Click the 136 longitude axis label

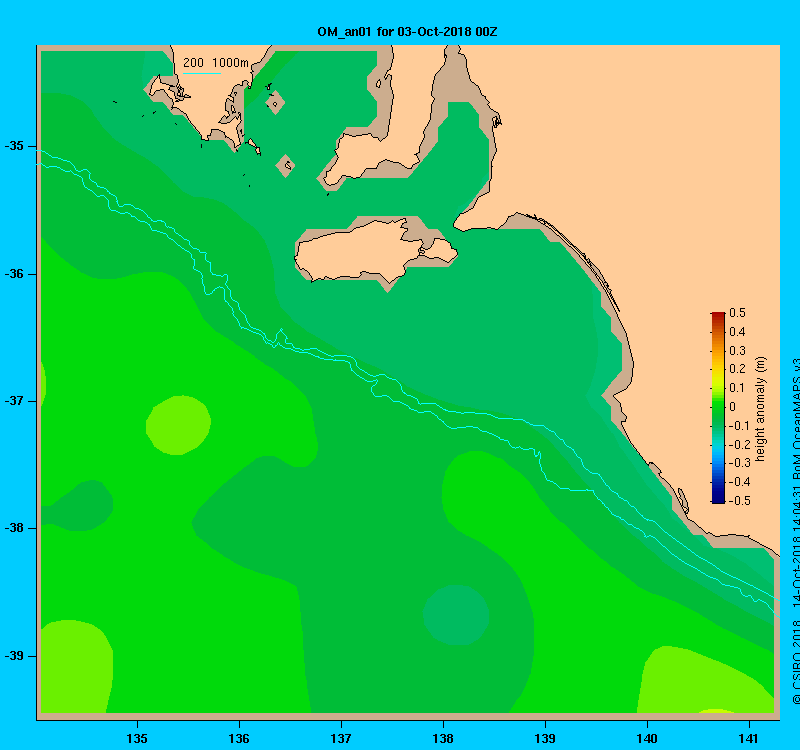tap(239, 738)
